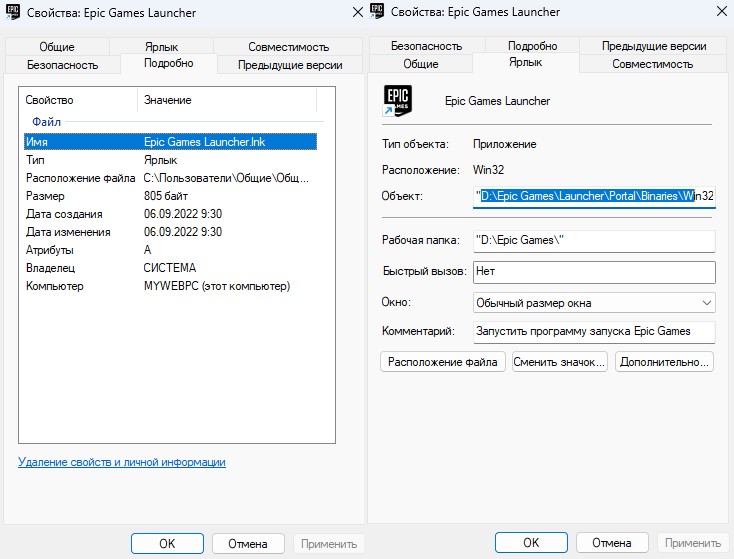This screenshot has height=559, width=734.
Task: Select the Дата создания row
Action: pos(170,214)
